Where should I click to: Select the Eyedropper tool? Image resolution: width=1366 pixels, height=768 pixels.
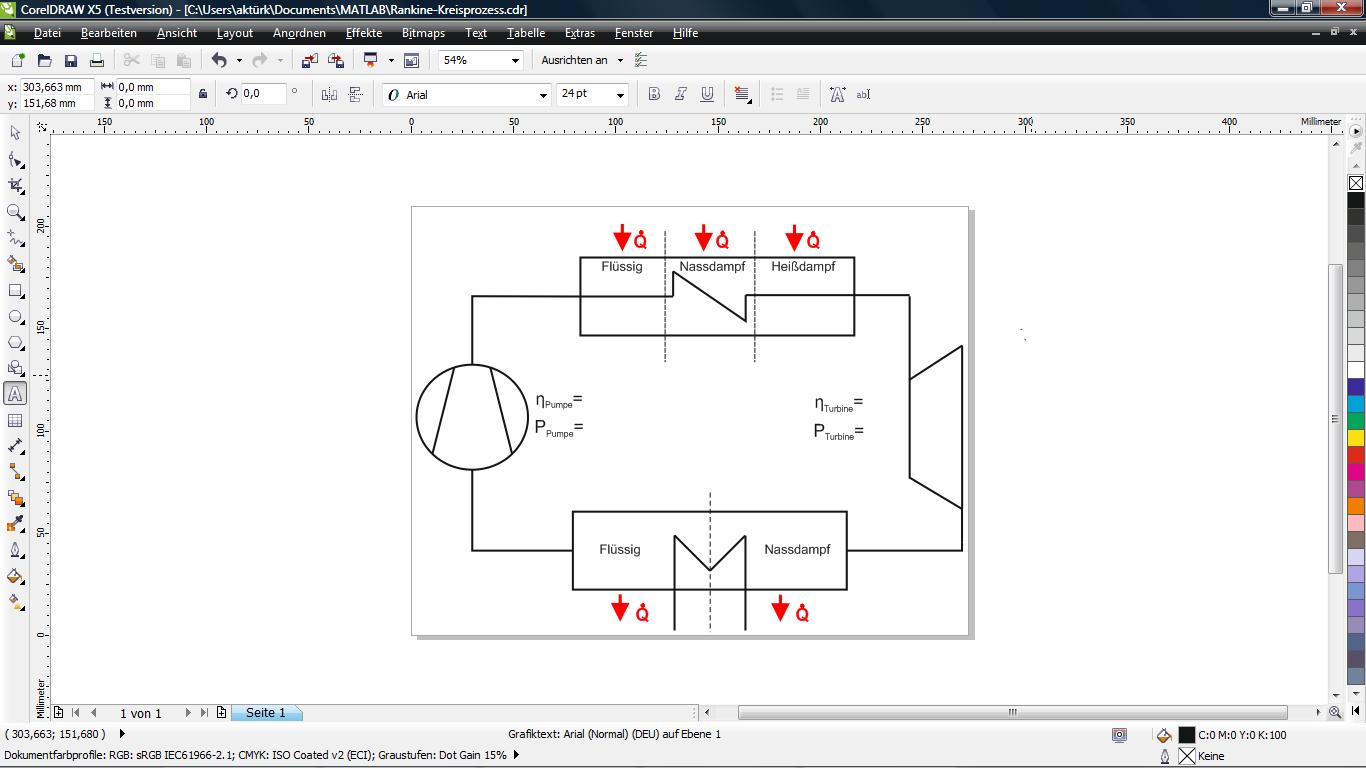pos(15,524)
